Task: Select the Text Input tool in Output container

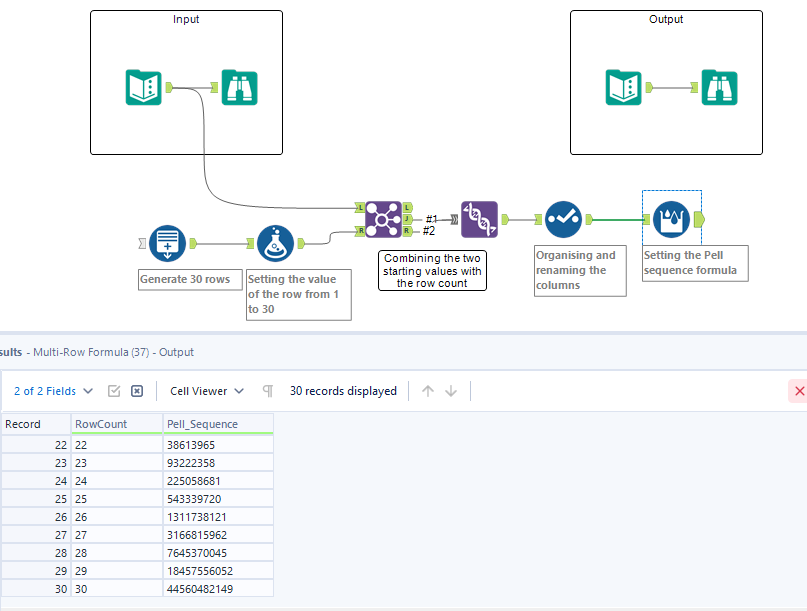Action: click(623, 87)
